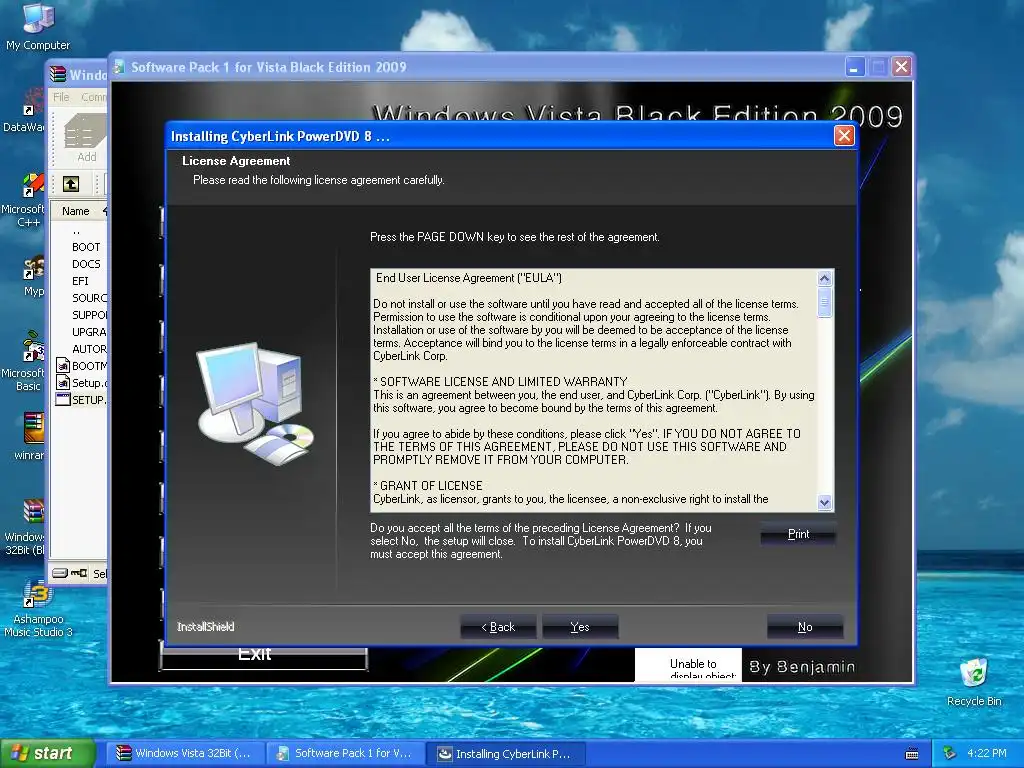Switch to Installing CyberLink taskbar item

pos(505,754)
